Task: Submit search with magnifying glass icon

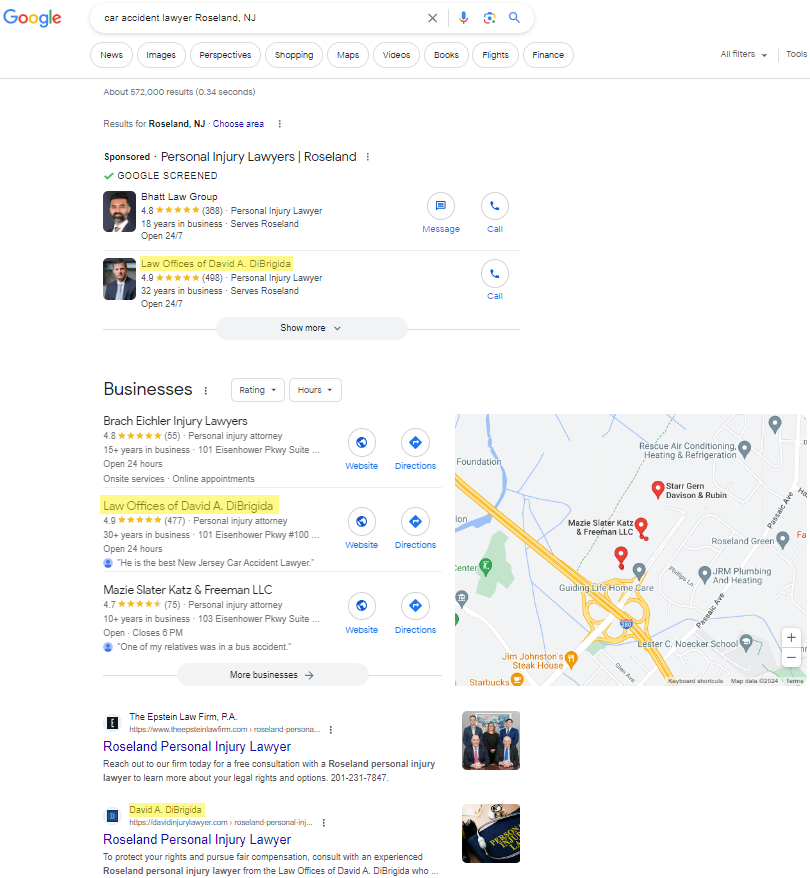Action: coord(514,18)
